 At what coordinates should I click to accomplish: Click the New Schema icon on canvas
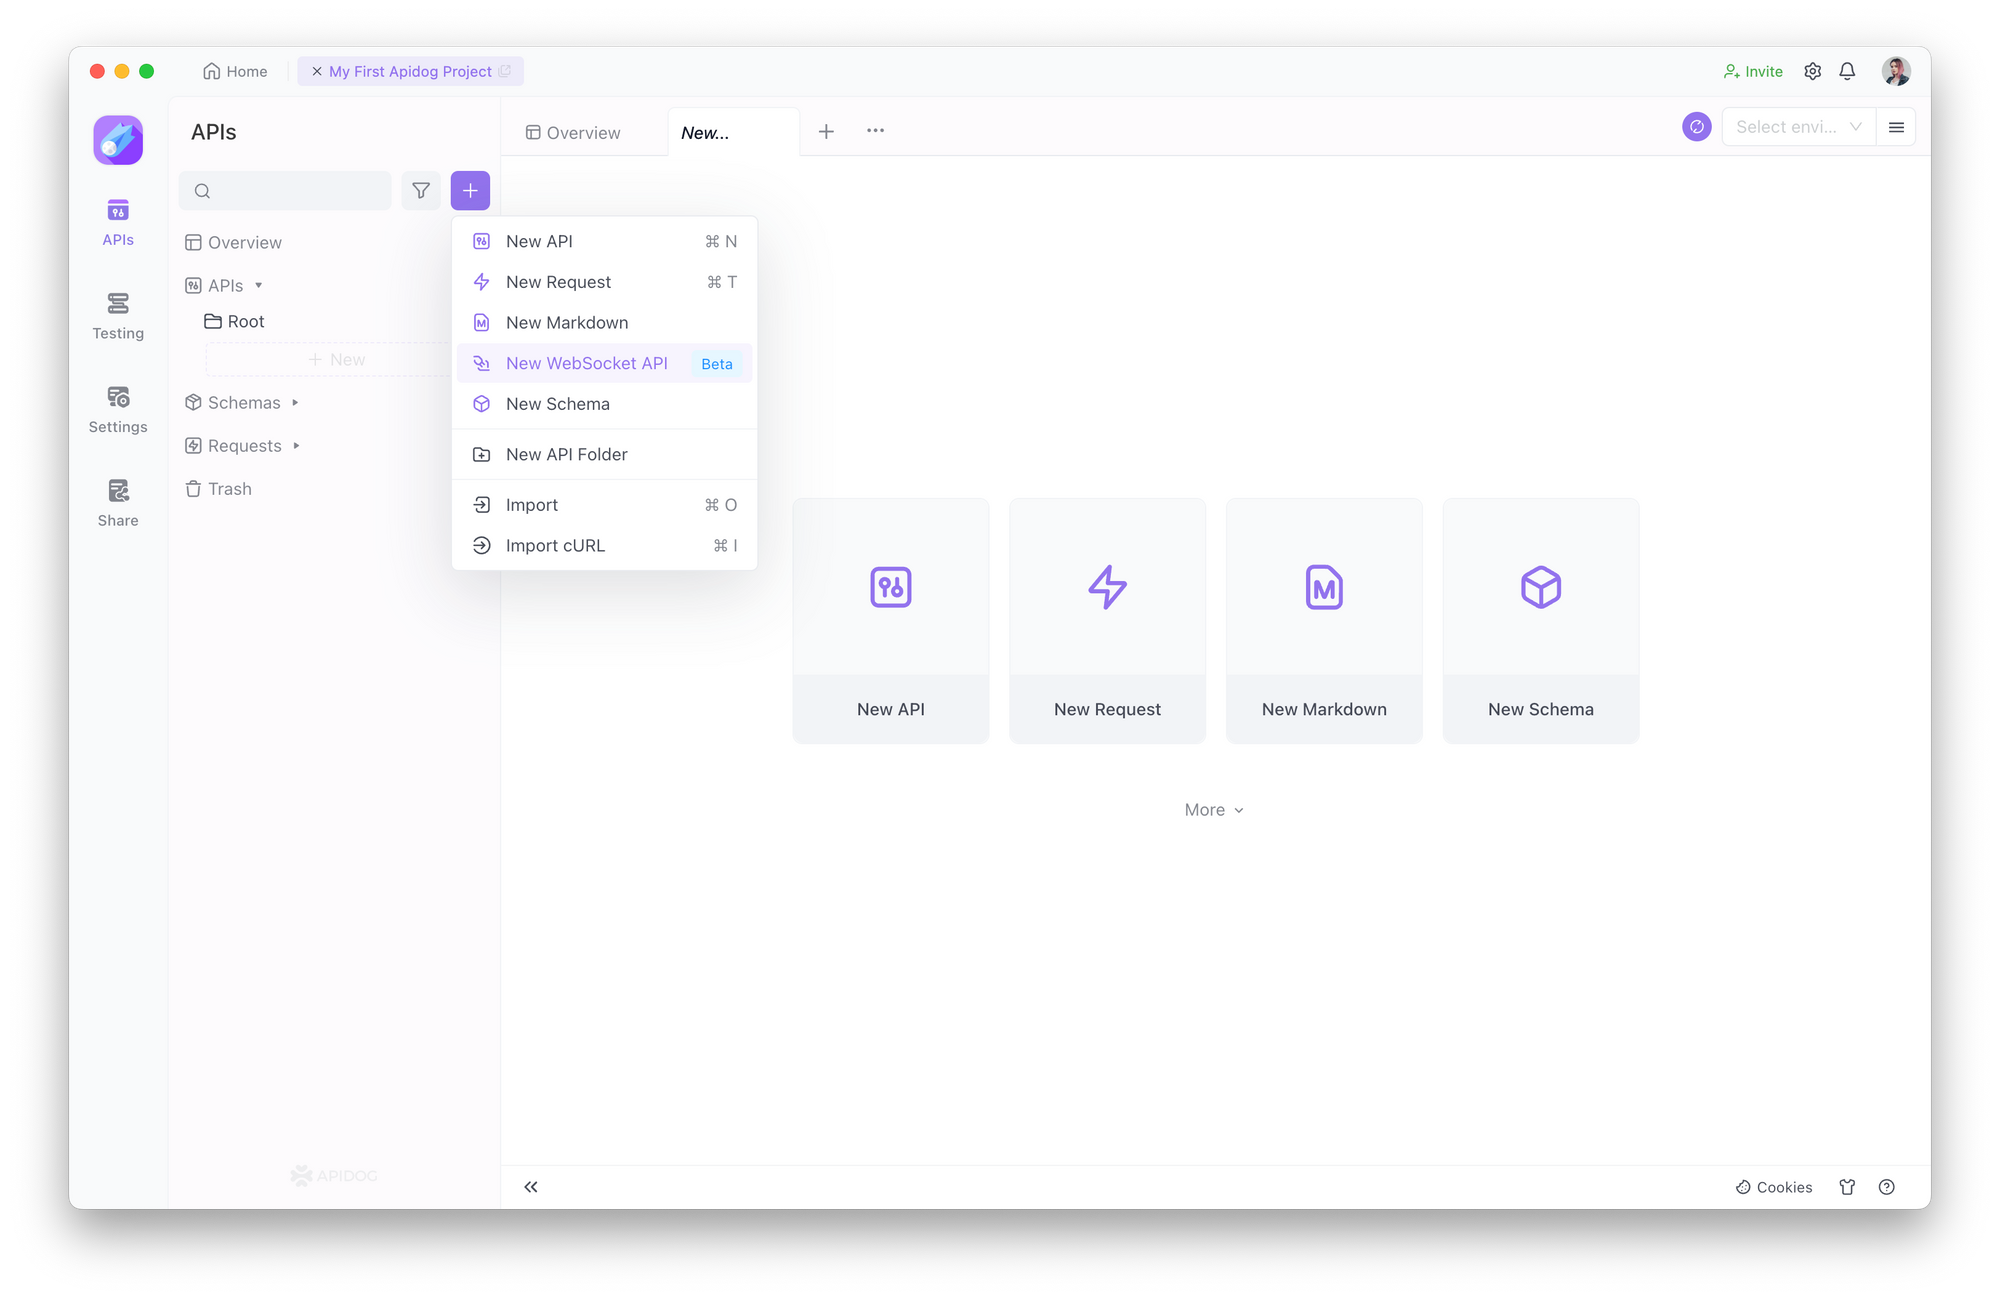coord(1539,586)
